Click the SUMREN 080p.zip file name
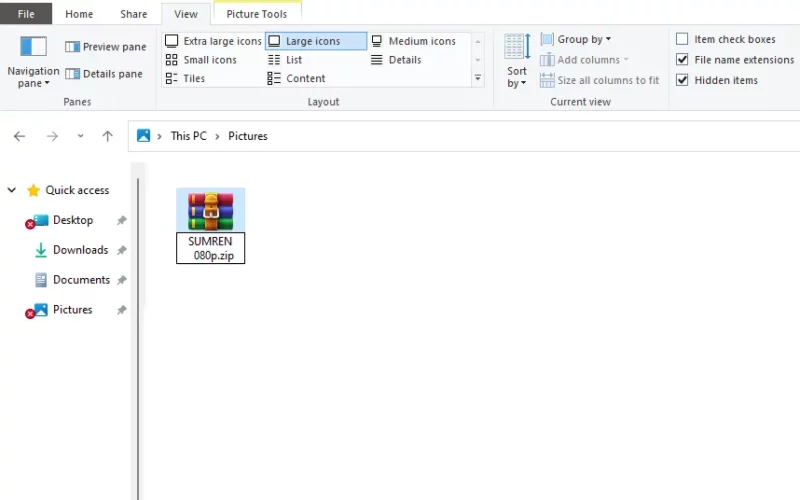Viewport: 800px width, 500px height. point(210,248)
